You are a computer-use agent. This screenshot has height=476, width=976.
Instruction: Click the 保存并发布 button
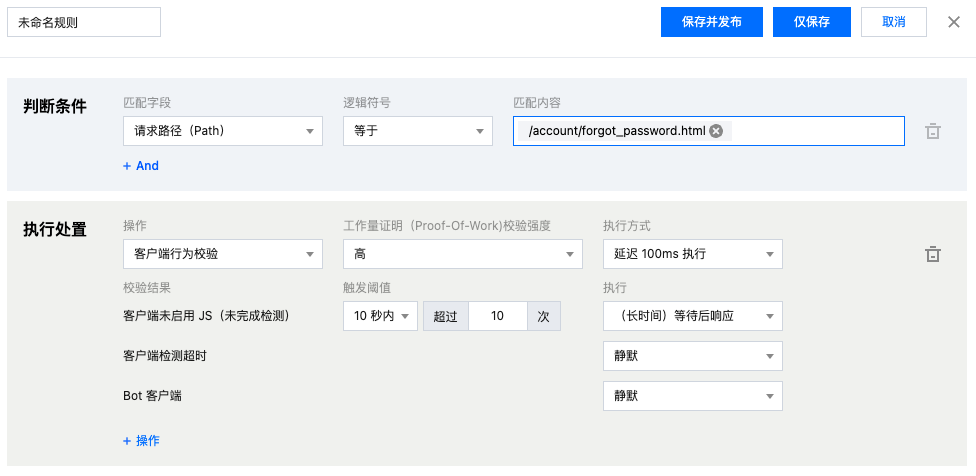tap(712, 22)
